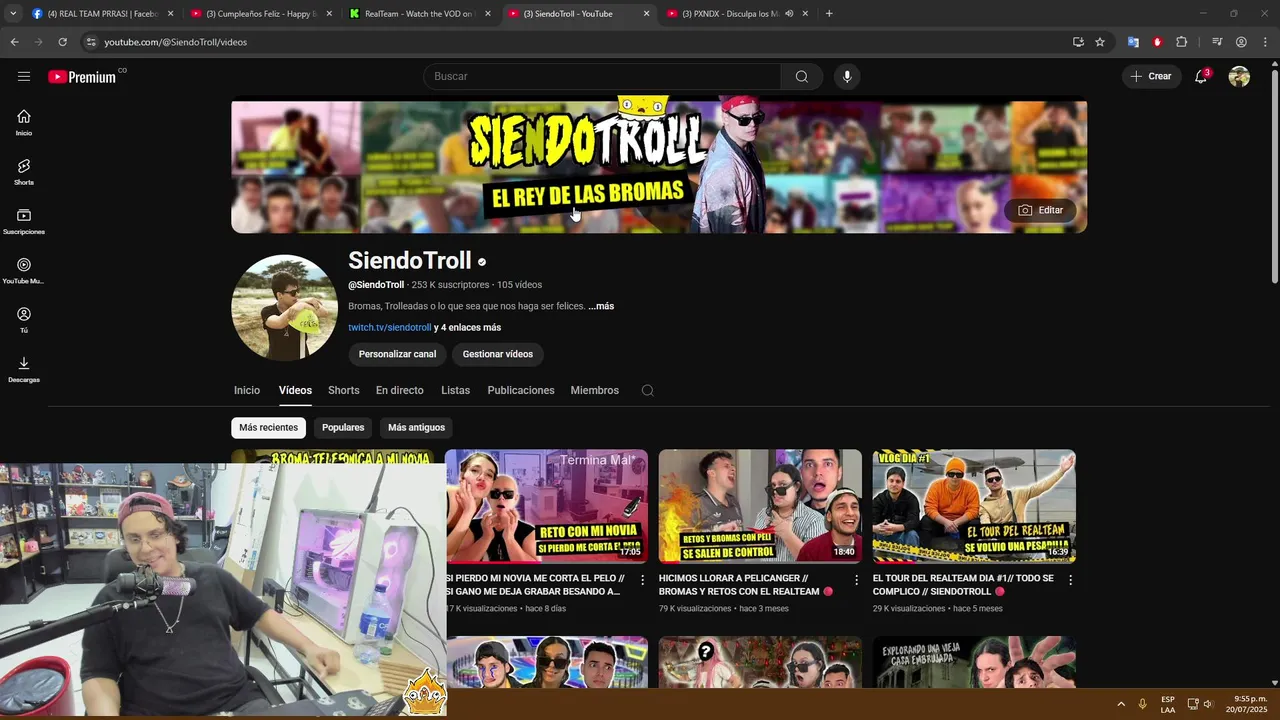Open options for SI PIERDO MI NOVIA video
This screenshot has width=1280, height=720.
tap(642, 580)
